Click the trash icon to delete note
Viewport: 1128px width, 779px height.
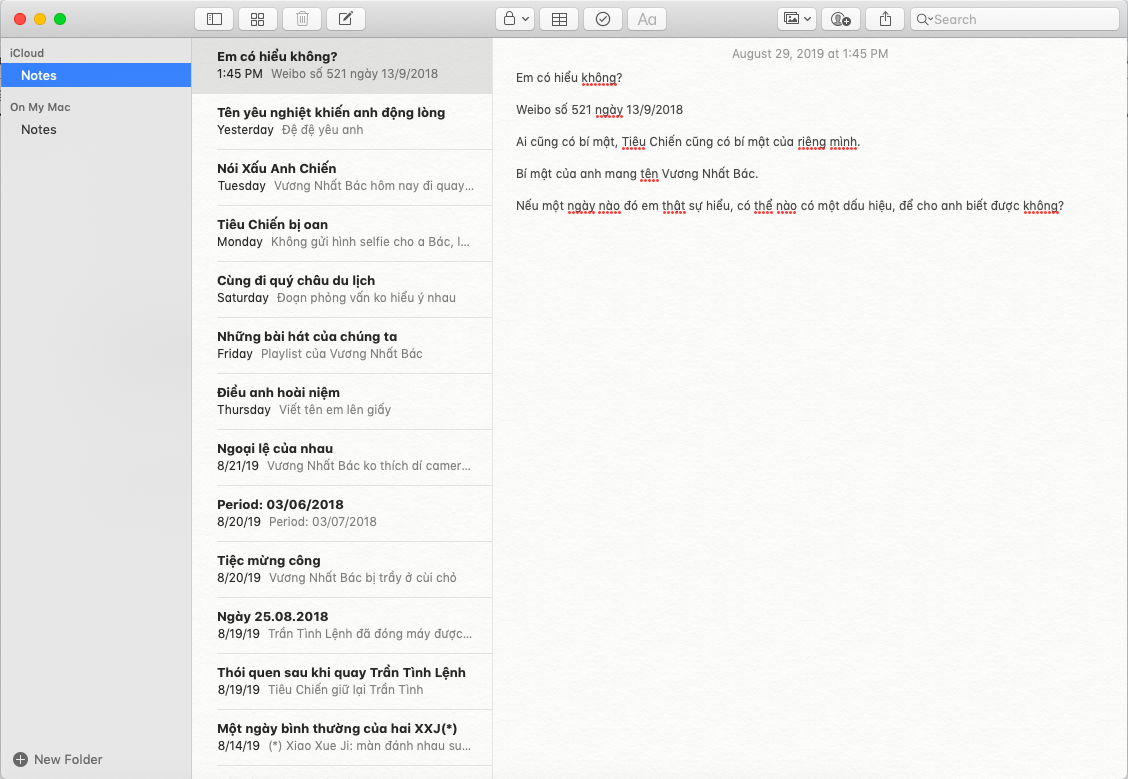pos(302,19)
